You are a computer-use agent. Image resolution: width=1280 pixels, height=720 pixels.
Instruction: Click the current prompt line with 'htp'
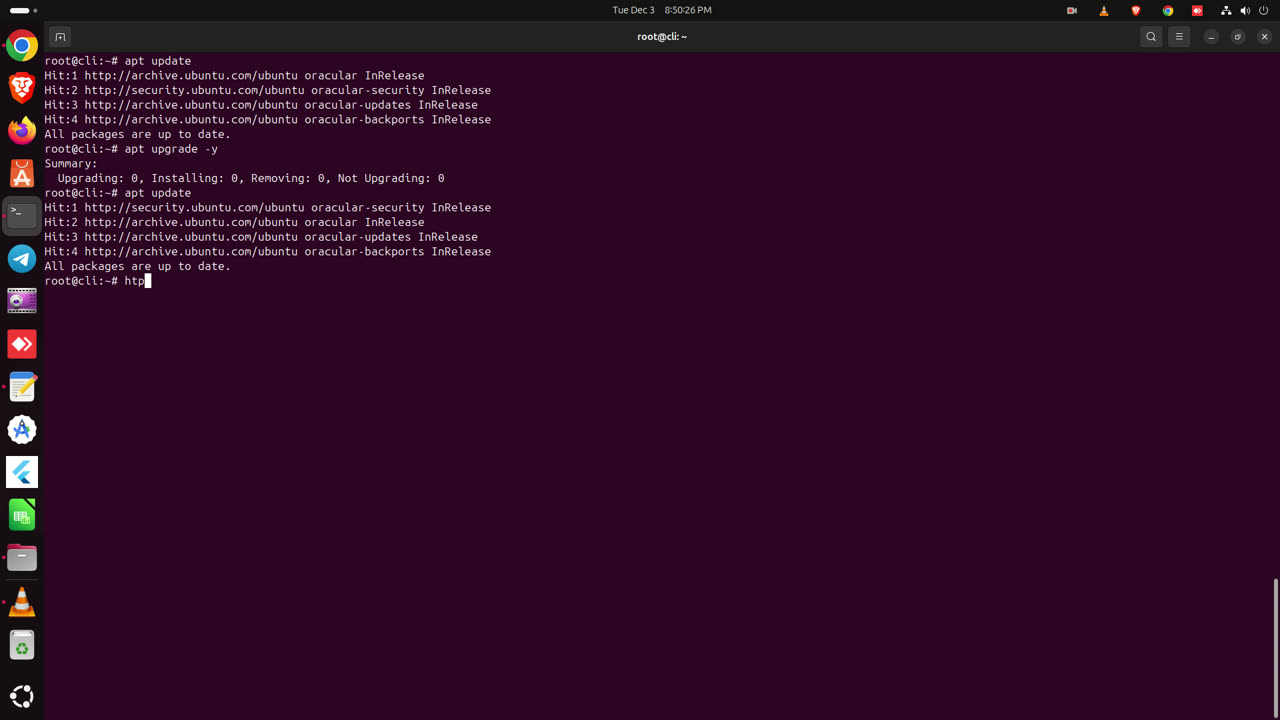(97, 281)
